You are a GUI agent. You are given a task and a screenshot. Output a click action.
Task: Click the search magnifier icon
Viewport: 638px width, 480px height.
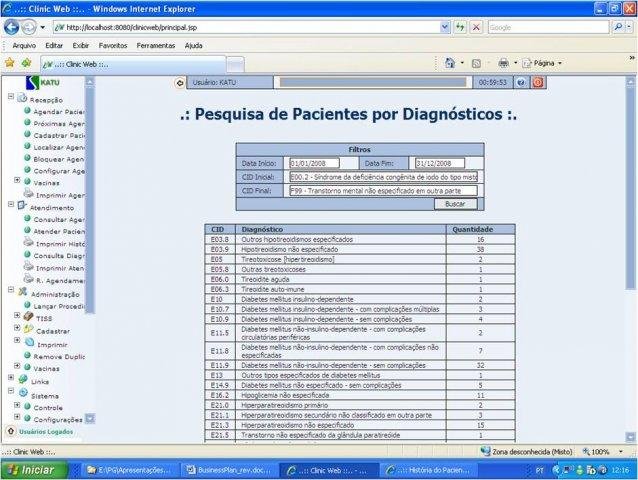[618, 27]
